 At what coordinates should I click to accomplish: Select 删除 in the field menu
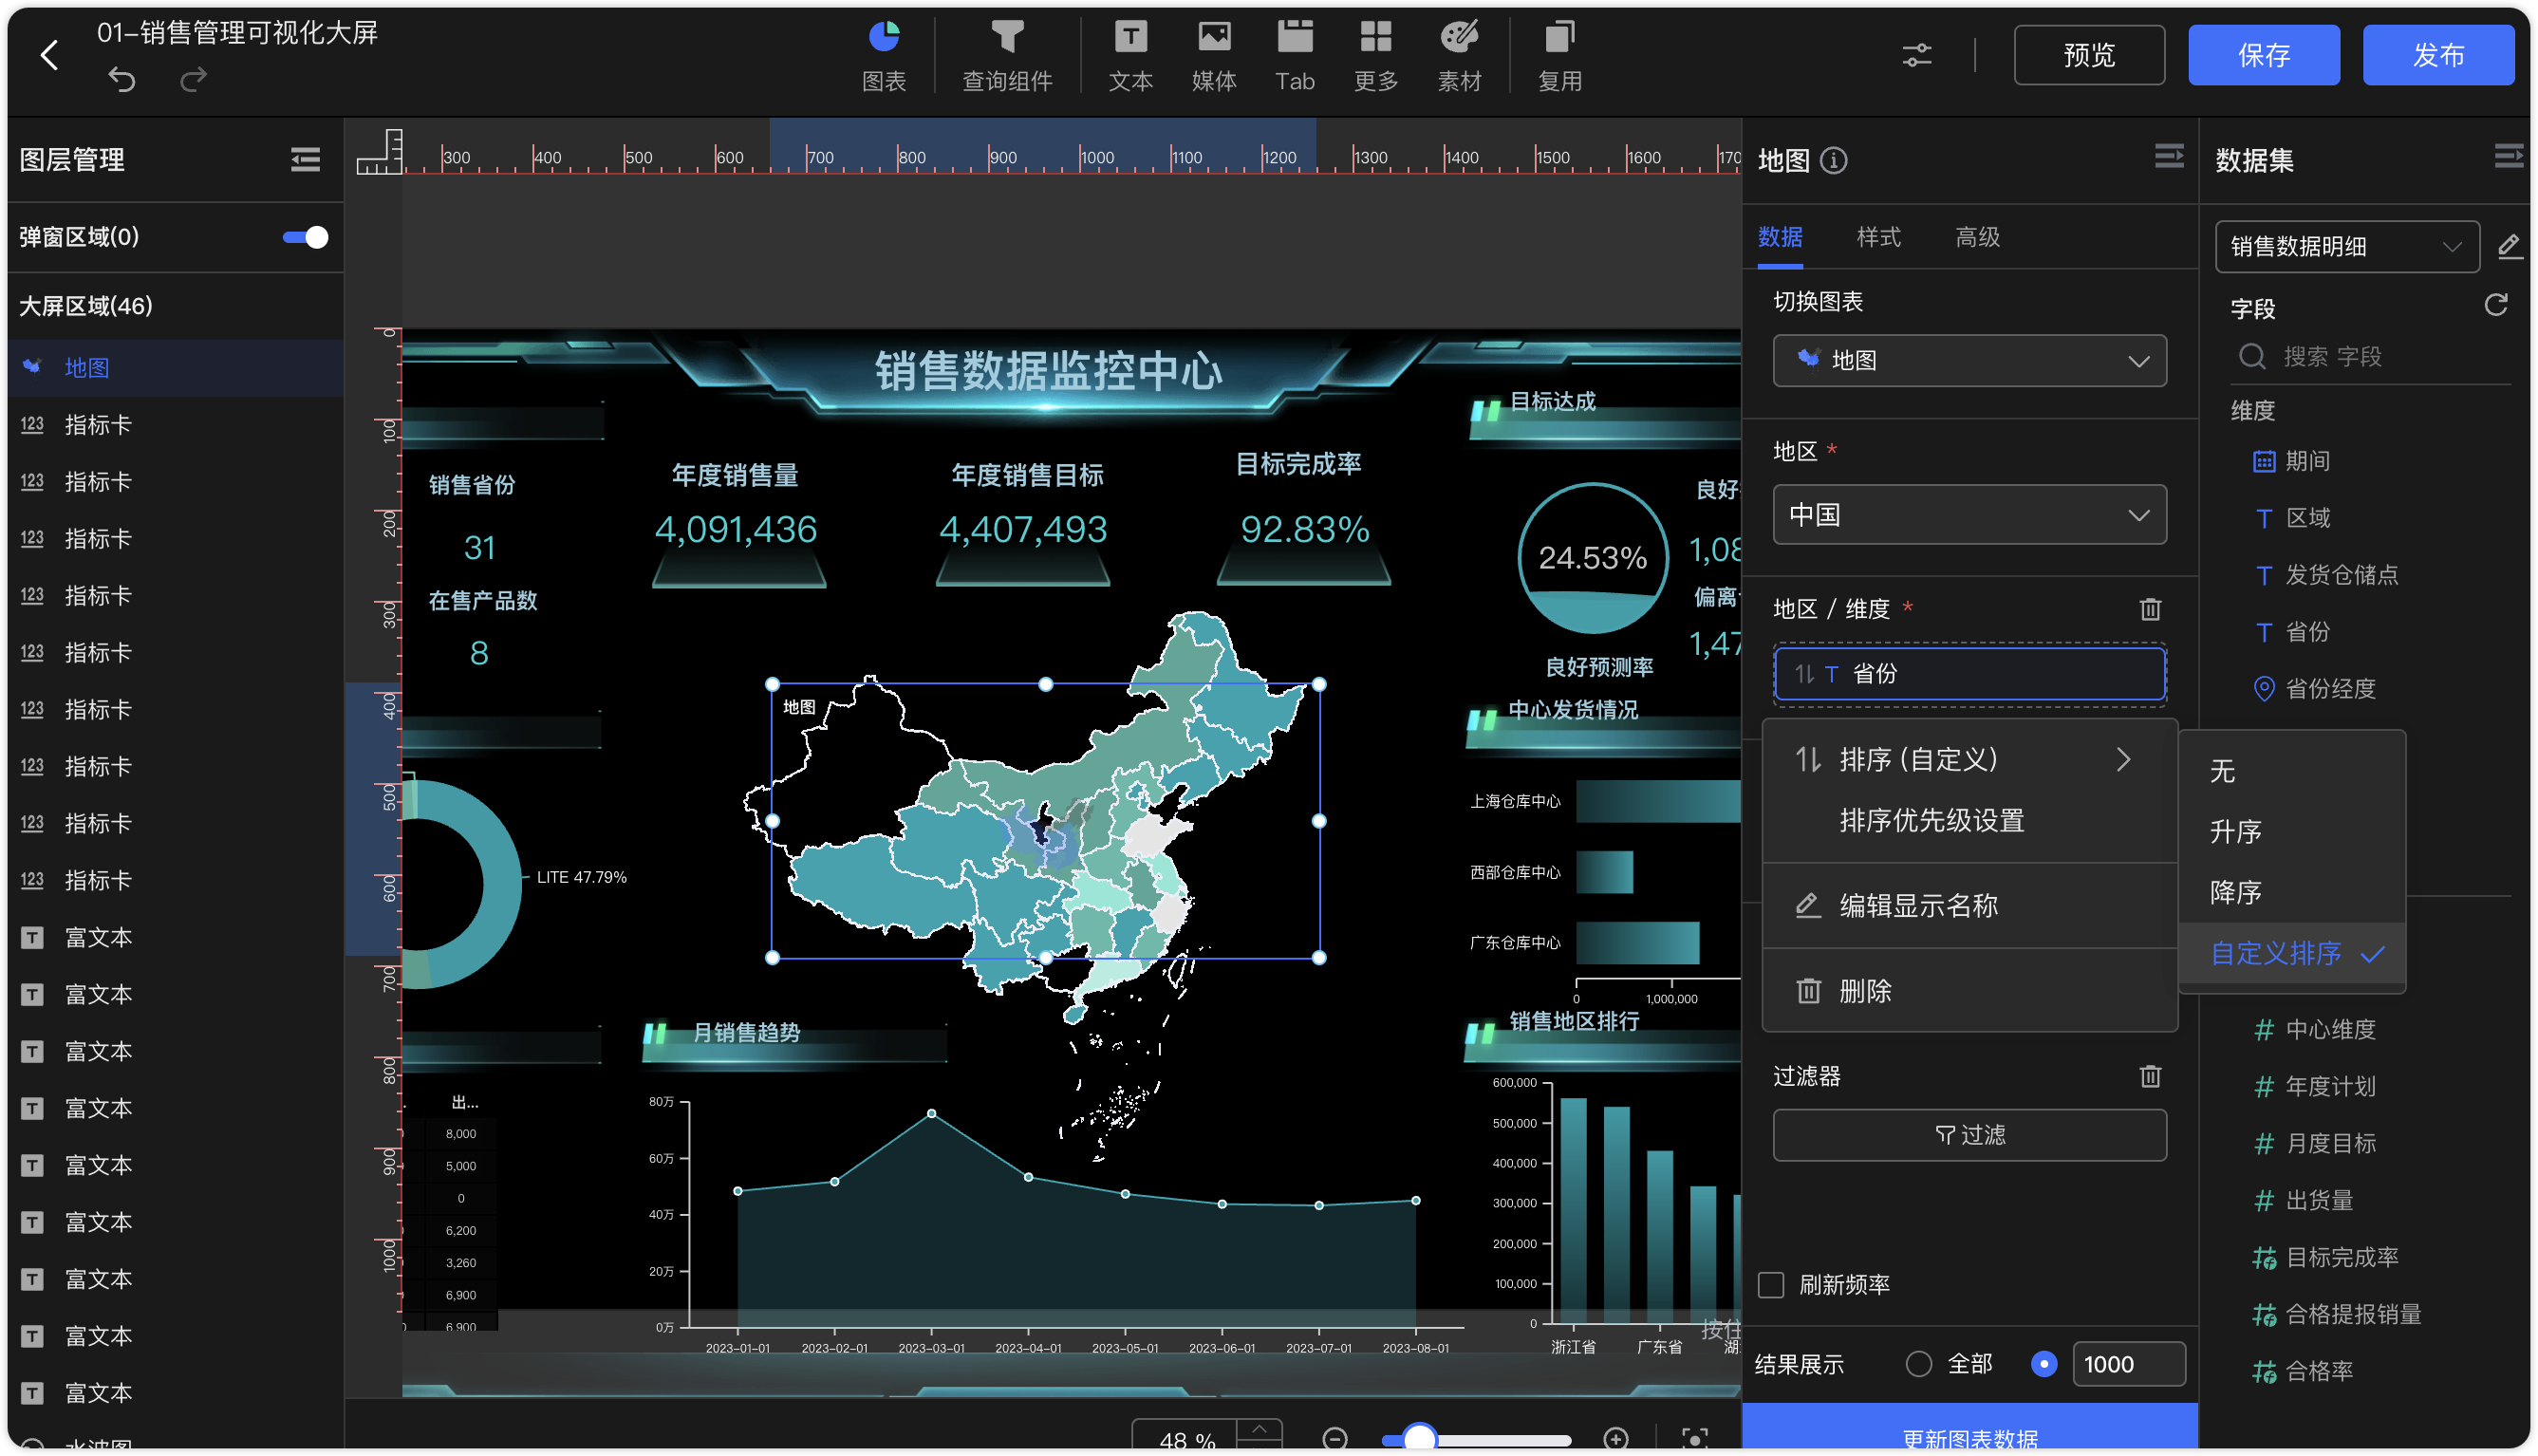click(1969, 991)
